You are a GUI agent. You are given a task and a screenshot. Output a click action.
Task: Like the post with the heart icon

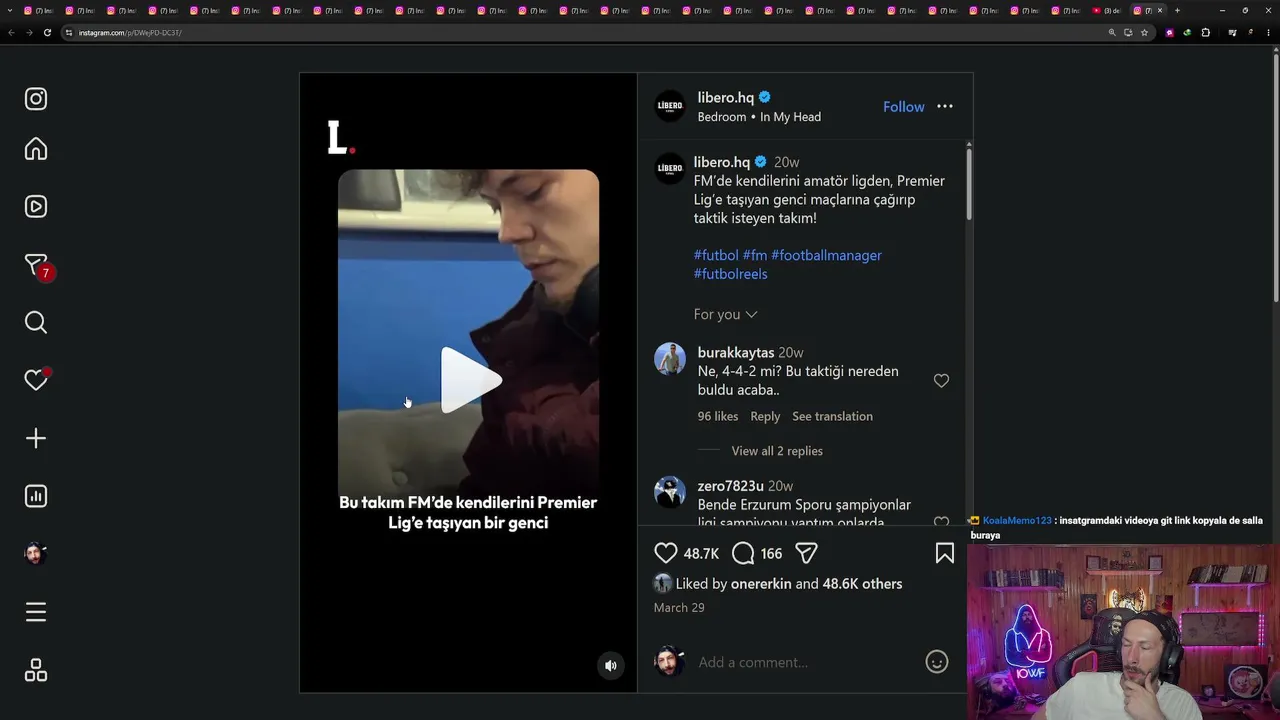[x=666, y=553]
